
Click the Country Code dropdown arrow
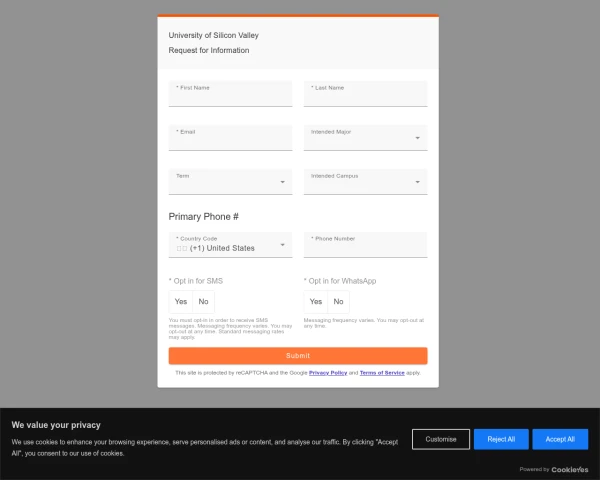282,245
